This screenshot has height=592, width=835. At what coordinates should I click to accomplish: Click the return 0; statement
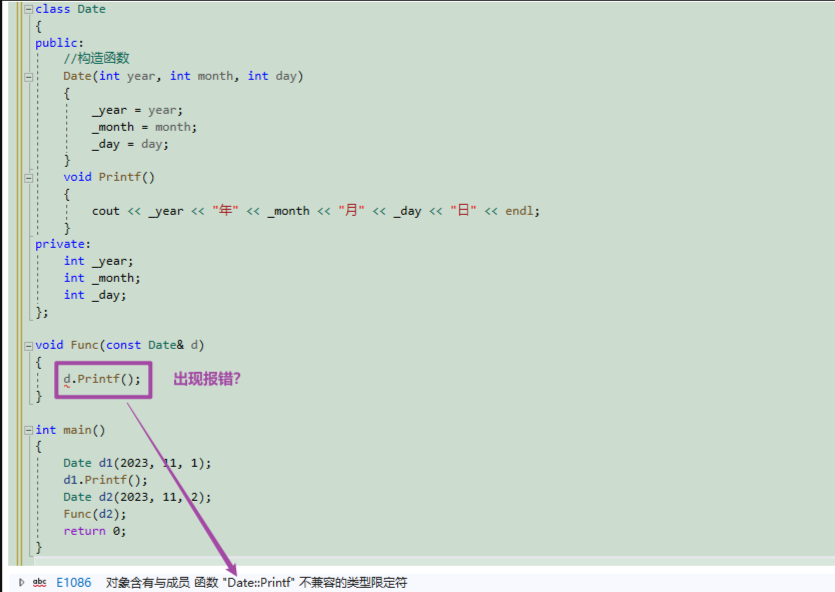pyautogui.click(x=95, y=531)
